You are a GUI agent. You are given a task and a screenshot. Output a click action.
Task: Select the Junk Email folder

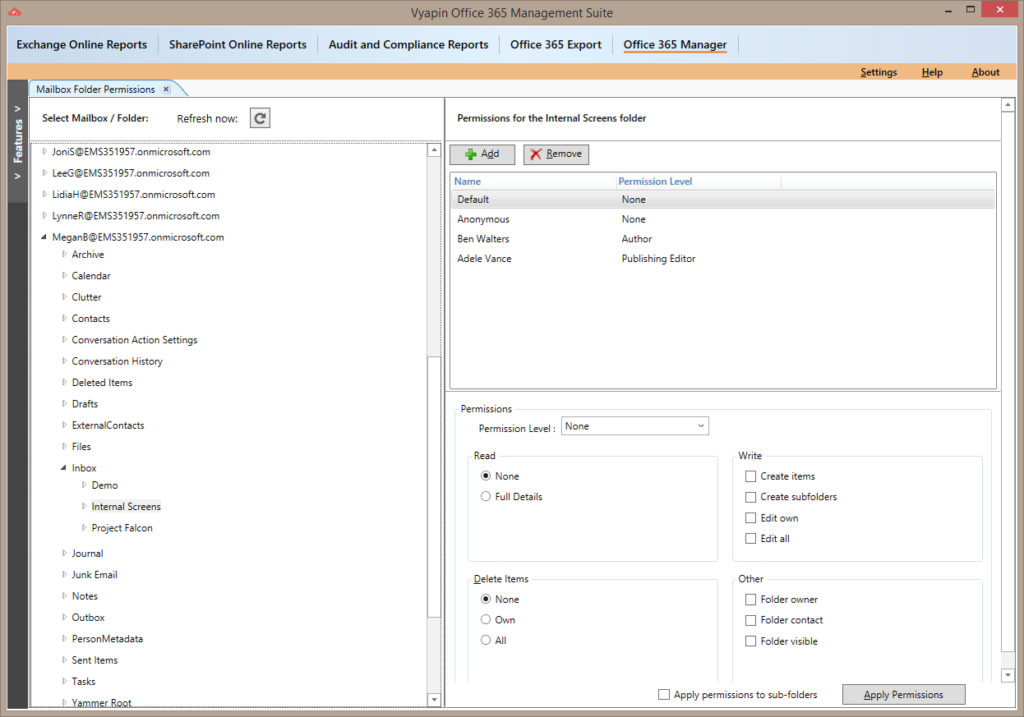[x=95, y=575]
